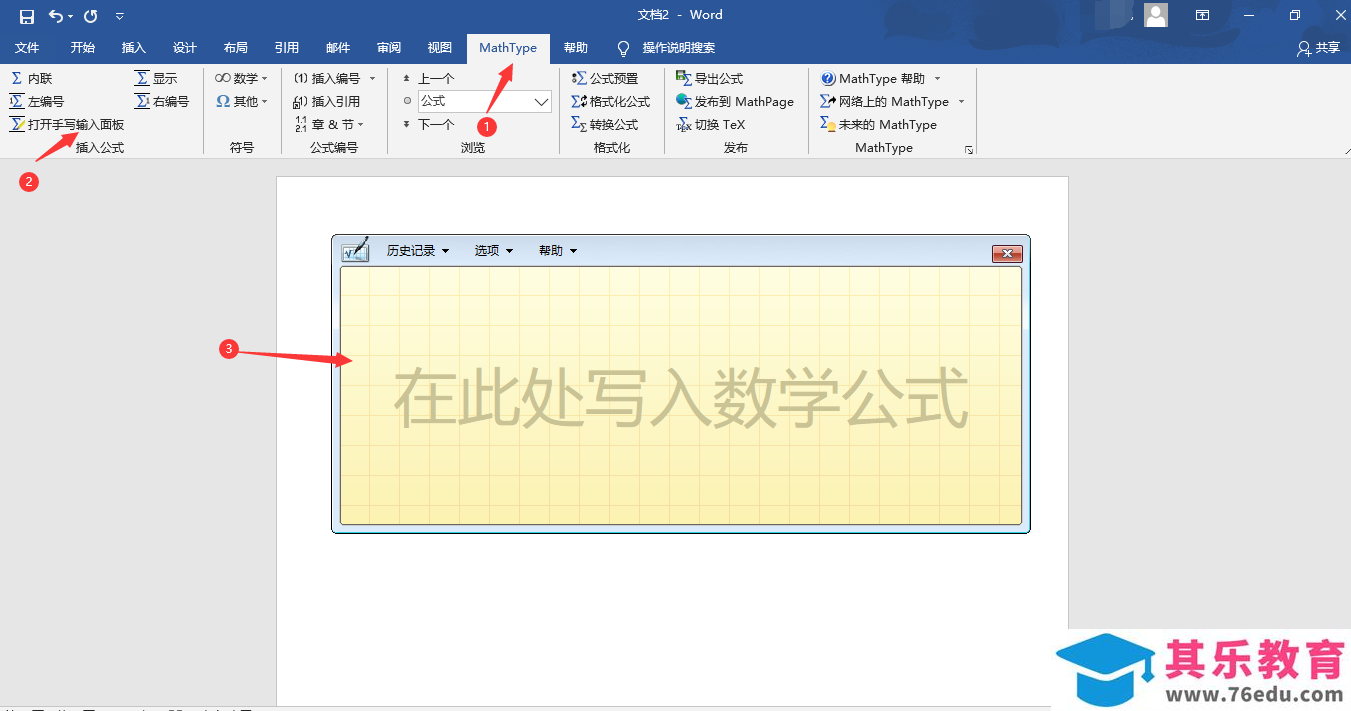Insert 右编号 right-numbered equation

point(162,101)
